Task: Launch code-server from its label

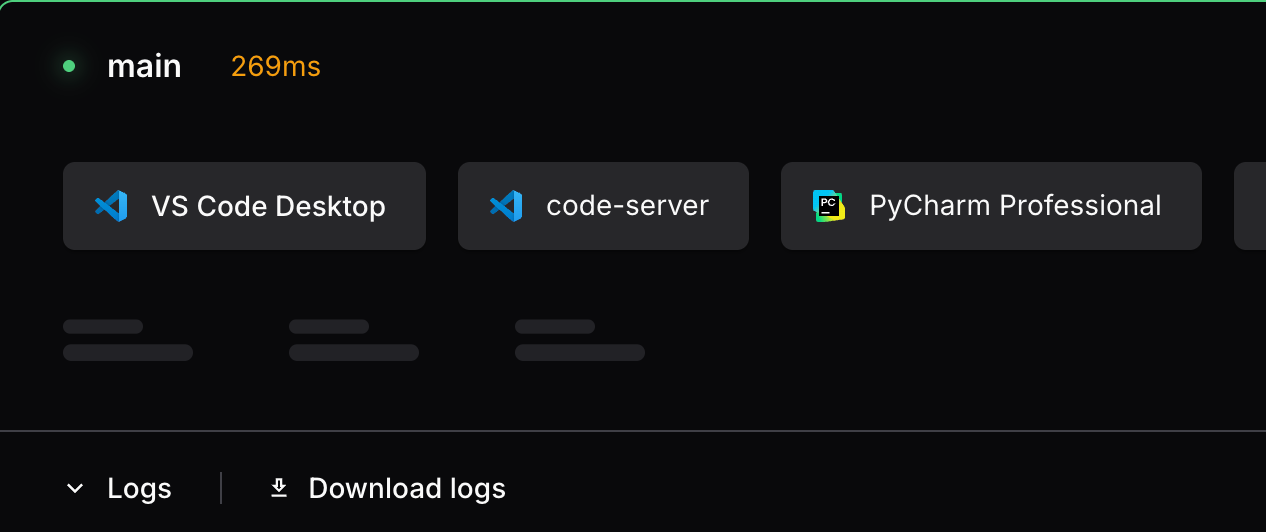Action: coord(627,206)
